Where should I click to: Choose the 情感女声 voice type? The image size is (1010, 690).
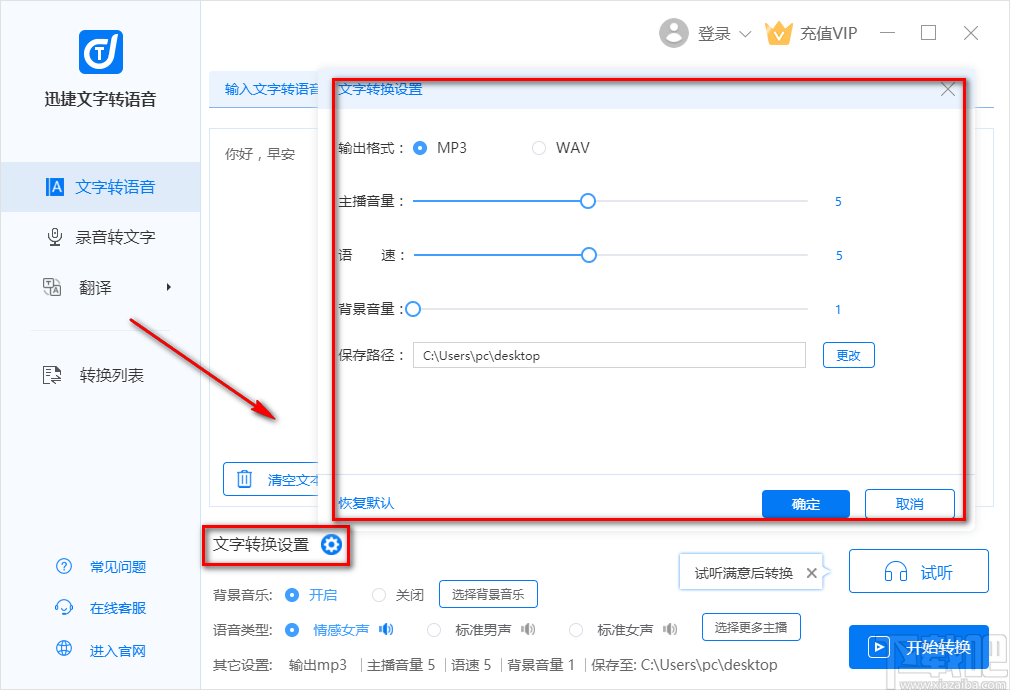(292, 629)
